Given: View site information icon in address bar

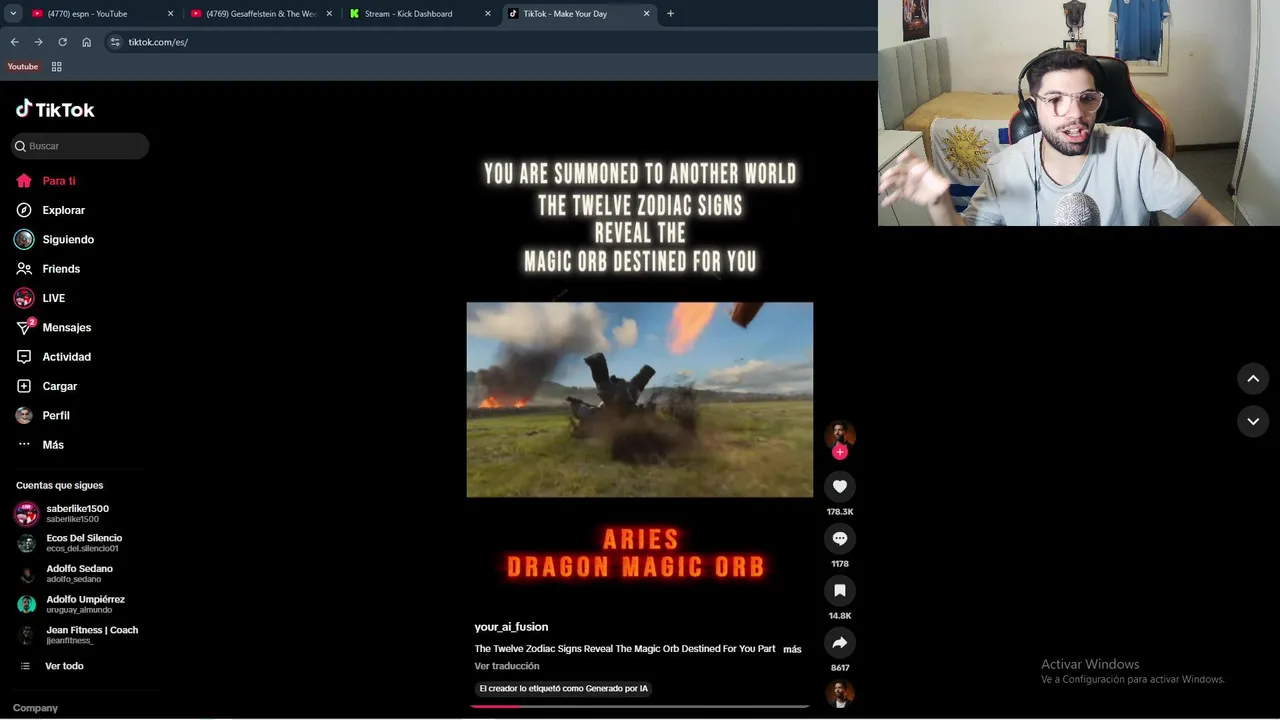Looking at the screenshot, I should click(115, 42).
